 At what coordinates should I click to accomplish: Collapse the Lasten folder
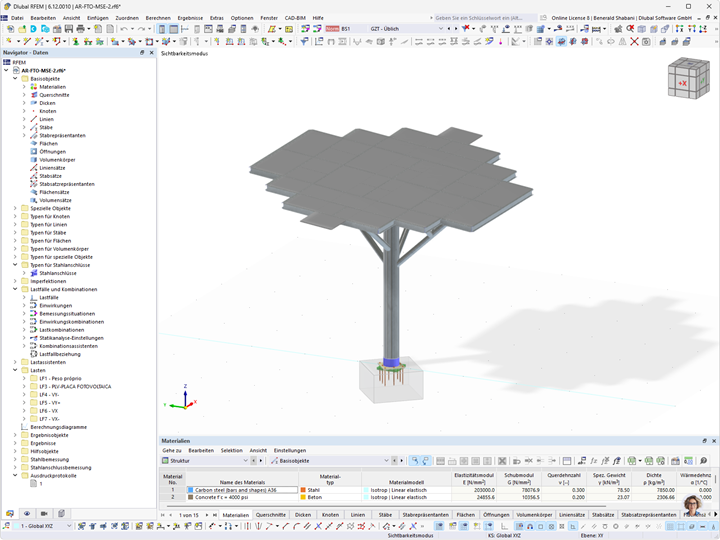pos(15,370)
